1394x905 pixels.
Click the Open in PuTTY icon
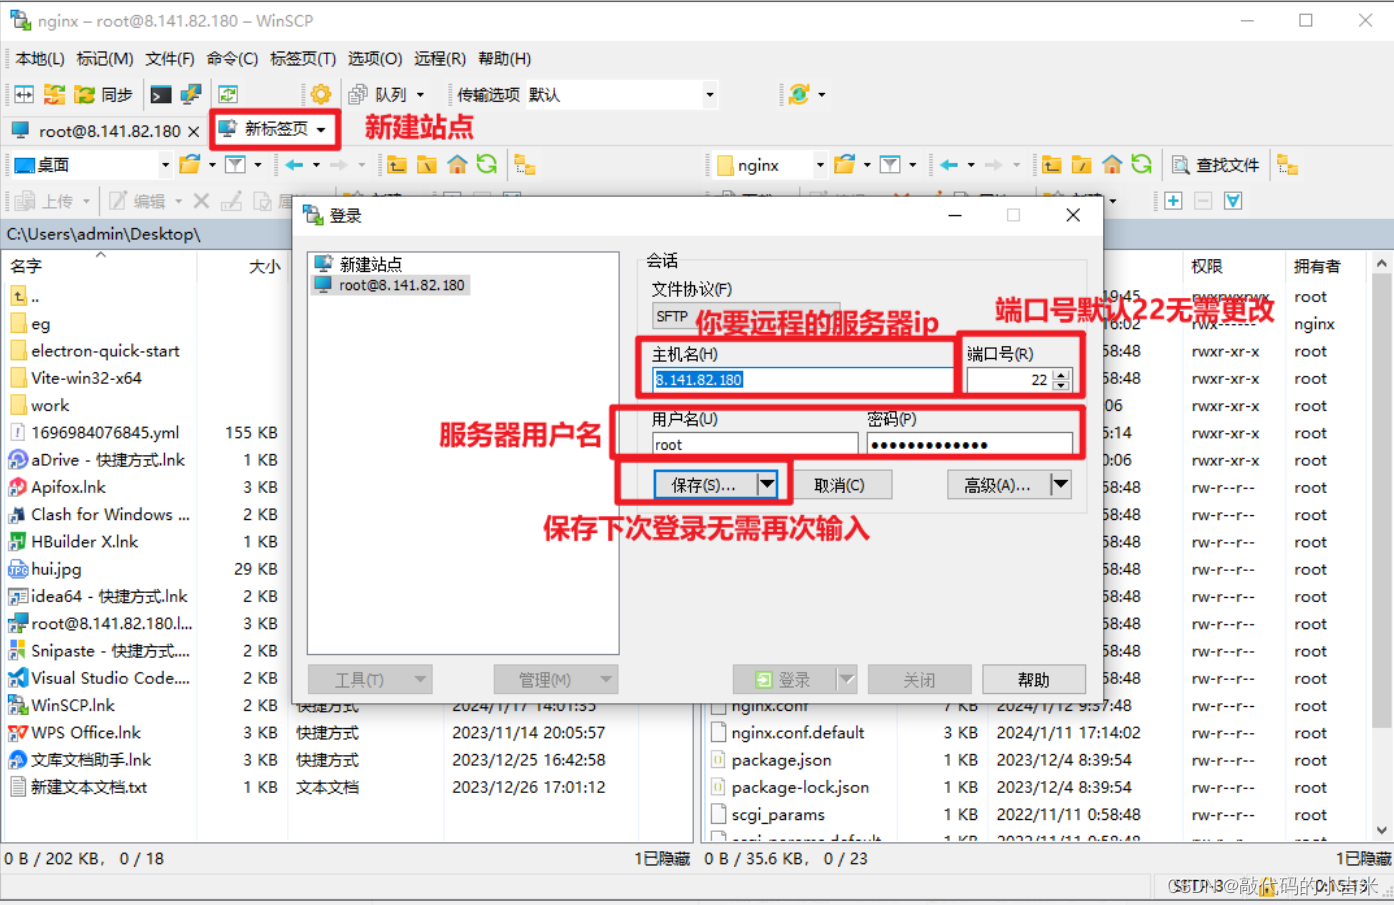[190, 95]
